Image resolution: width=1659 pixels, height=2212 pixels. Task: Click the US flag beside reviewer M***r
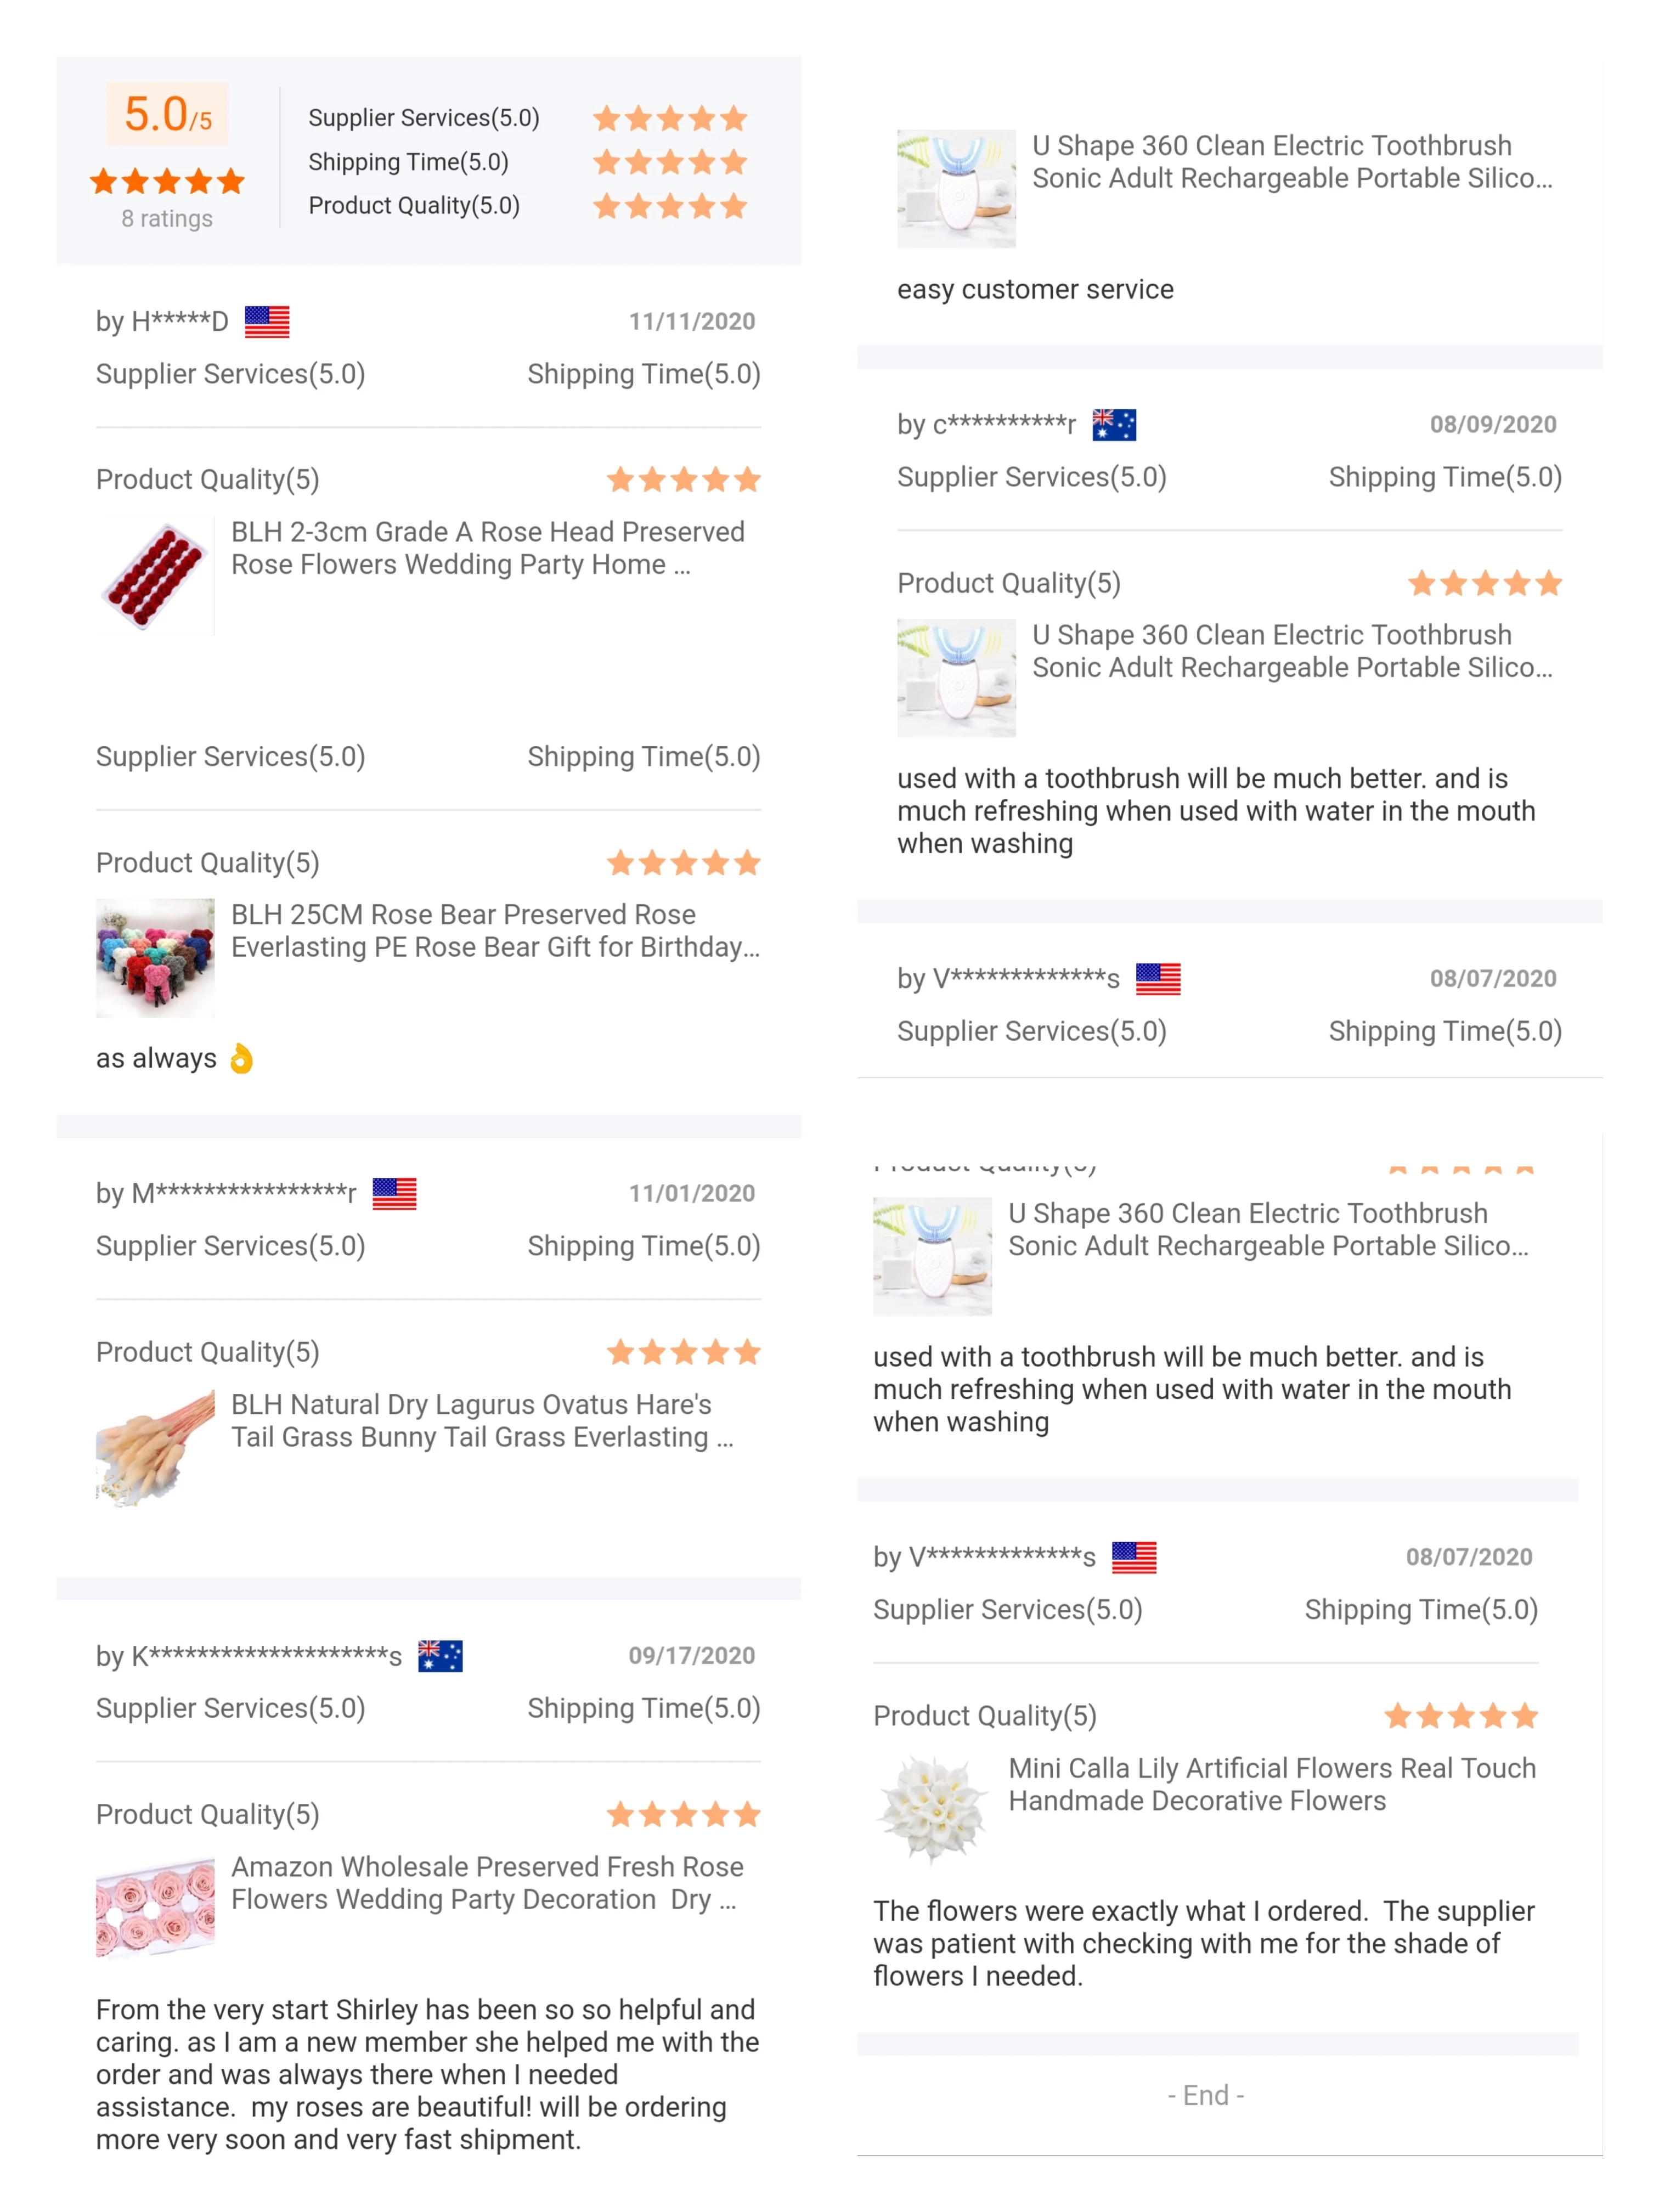394,1193
